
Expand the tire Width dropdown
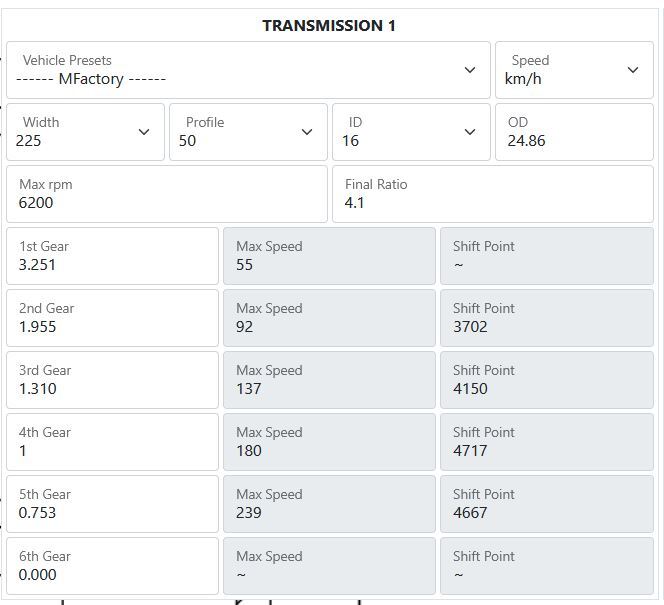[85, 132]
